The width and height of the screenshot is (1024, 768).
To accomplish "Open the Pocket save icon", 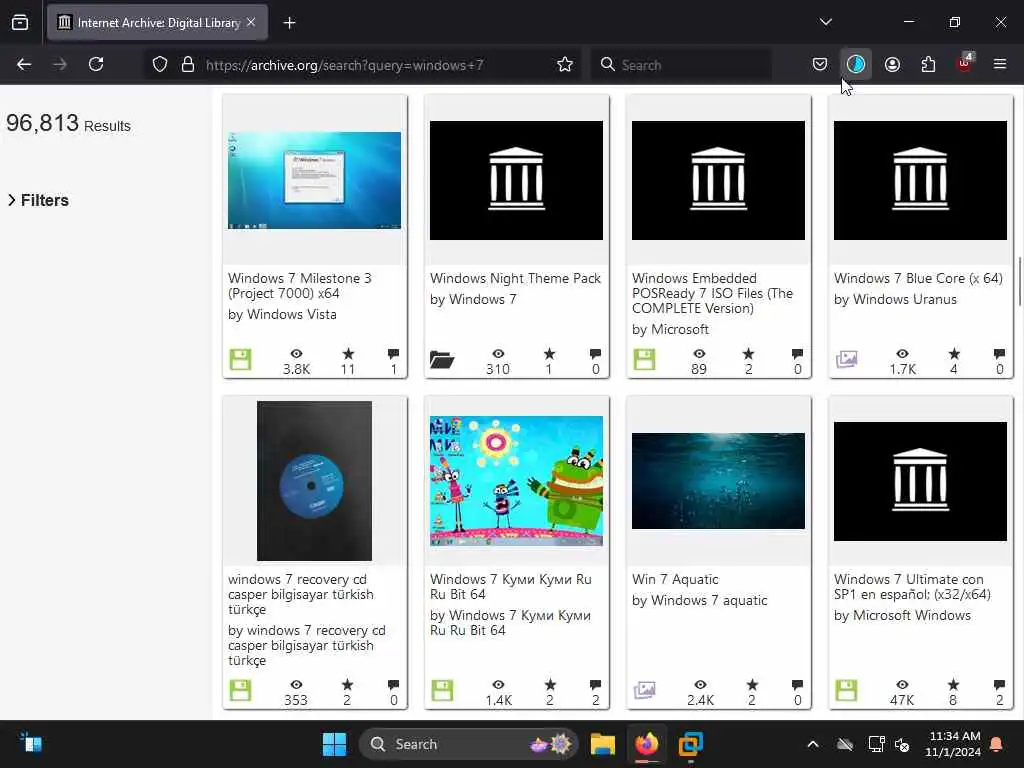I will (820, 64).
